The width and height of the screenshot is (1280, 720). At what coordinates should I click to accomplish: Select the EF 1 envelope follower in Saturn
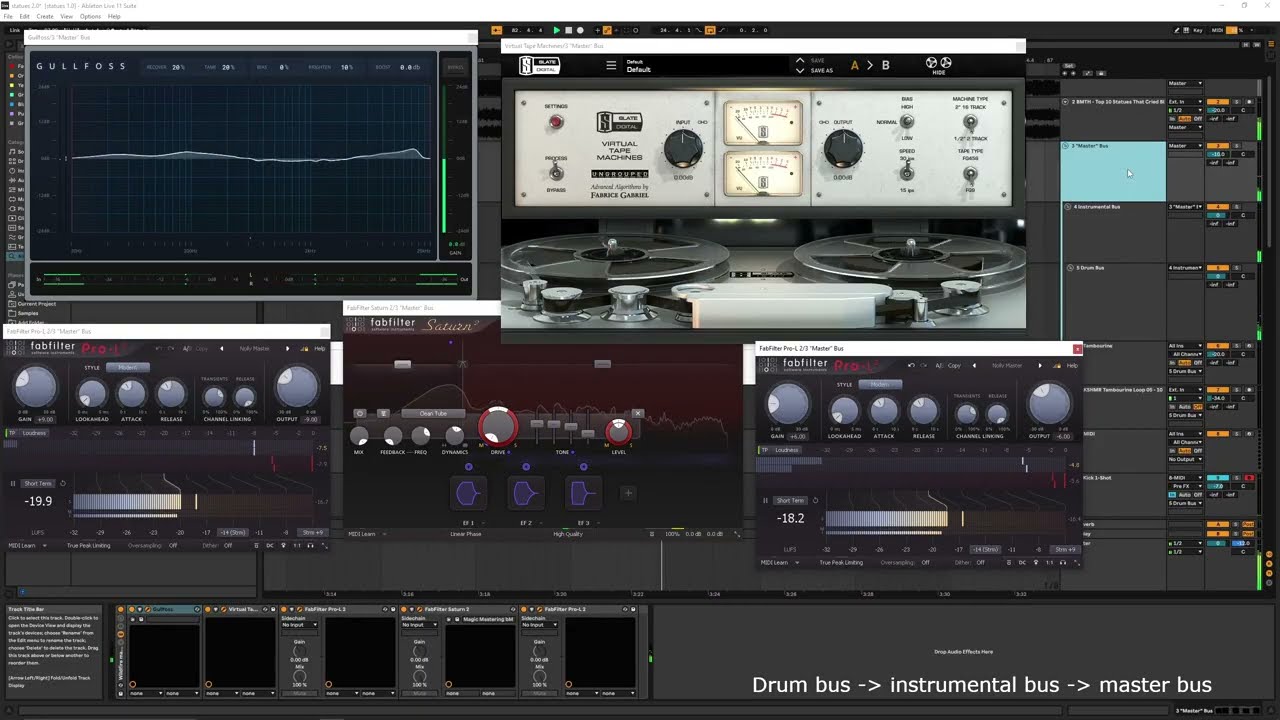467,493
